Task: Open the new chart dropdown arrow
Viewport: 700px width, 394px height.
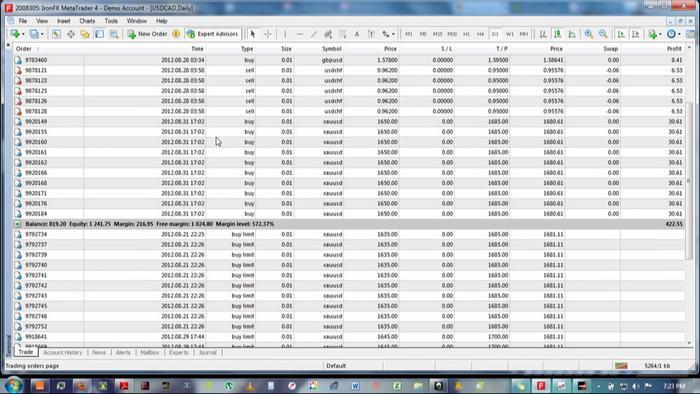Action: [x=23, y=34]
